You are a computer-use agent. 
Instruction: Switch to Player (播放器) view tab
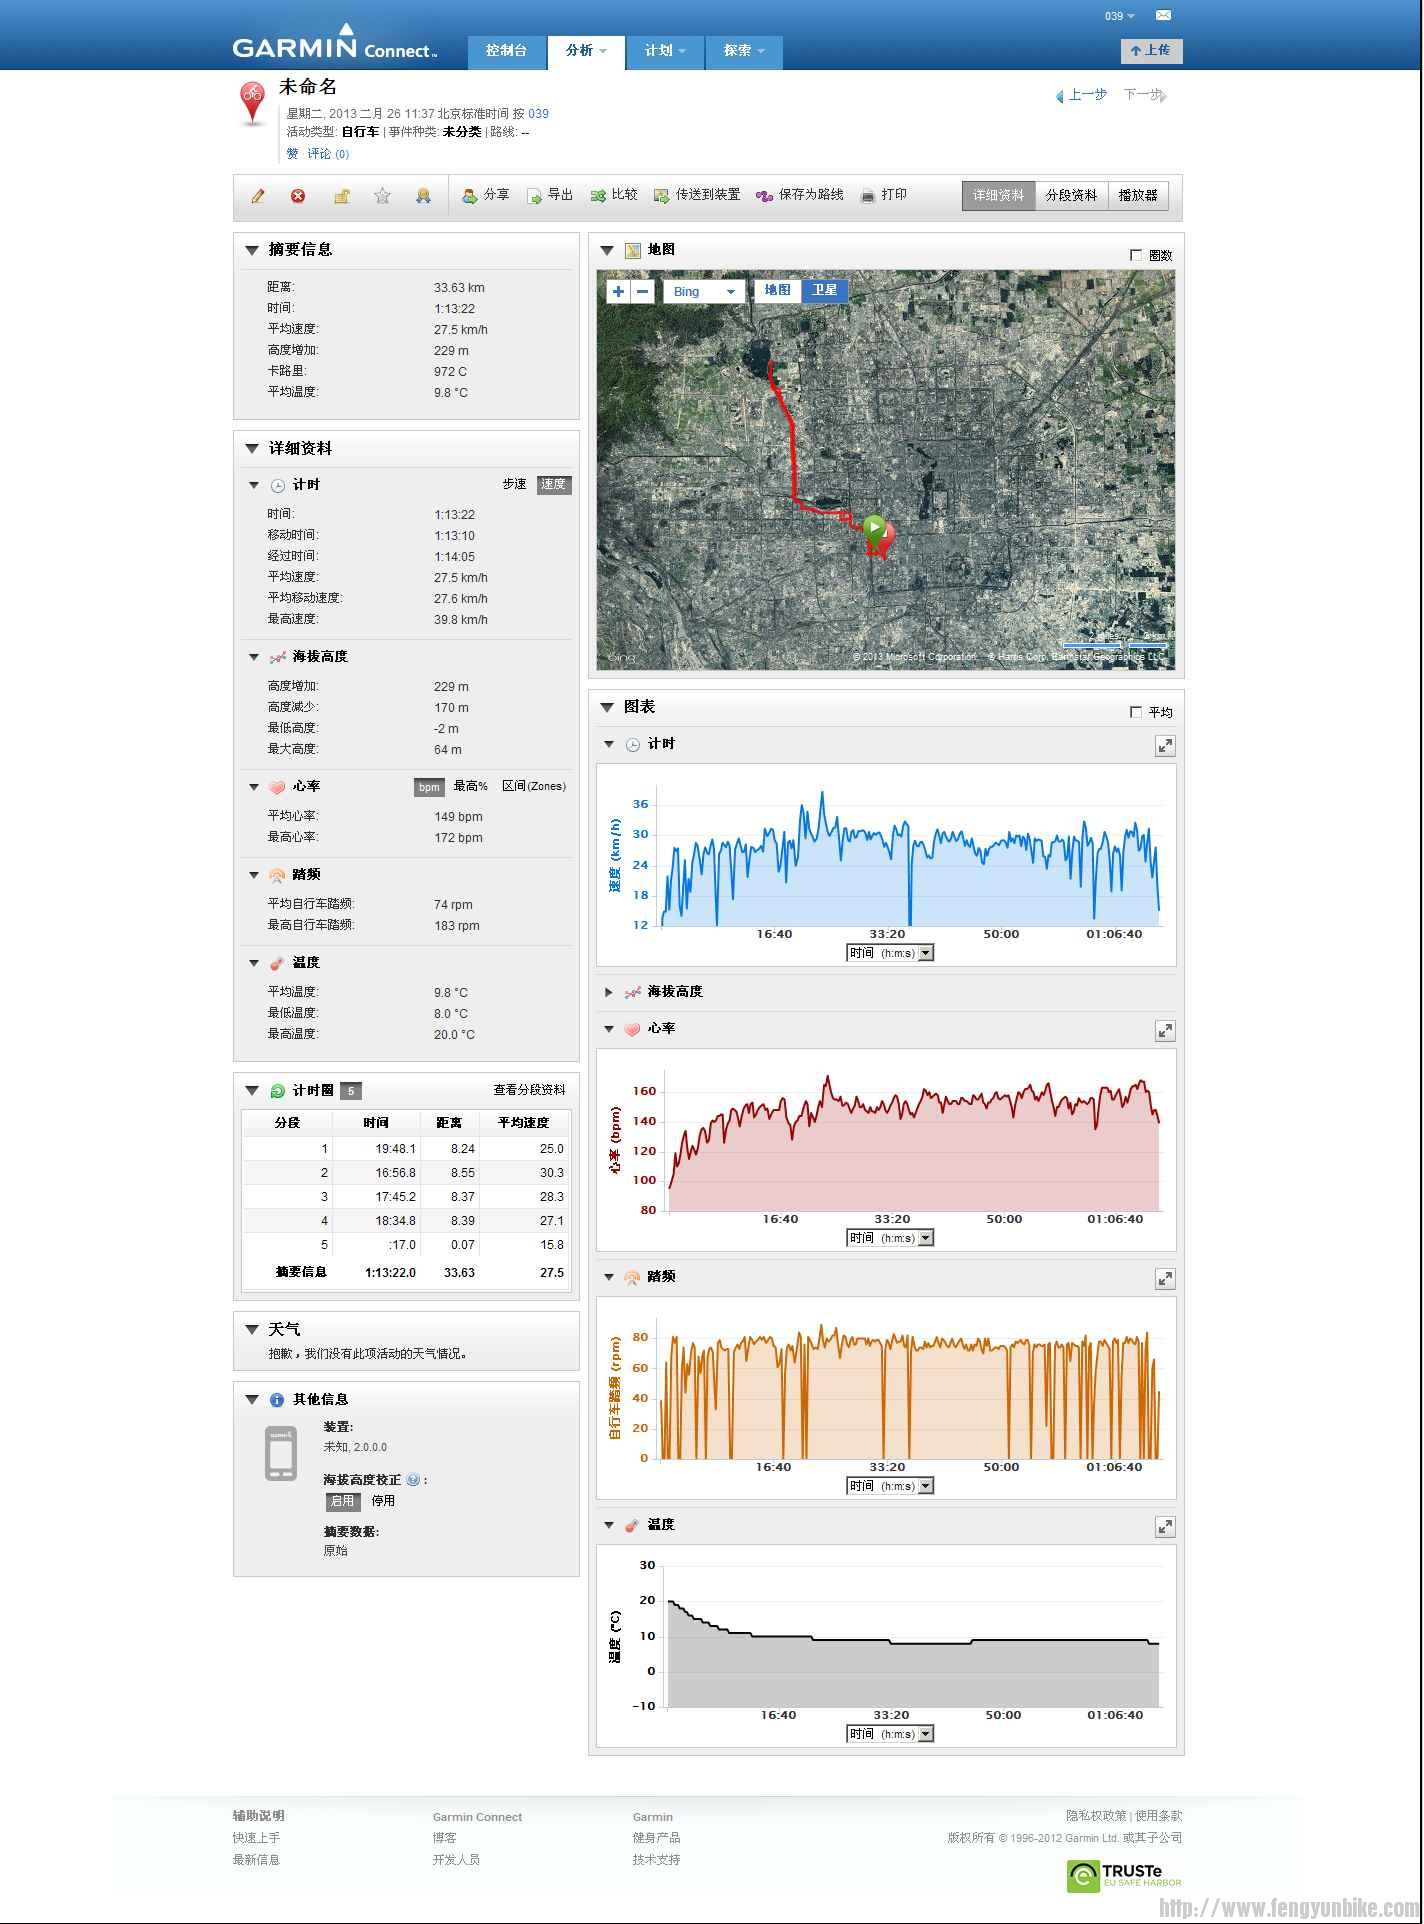pos(1138,196)
